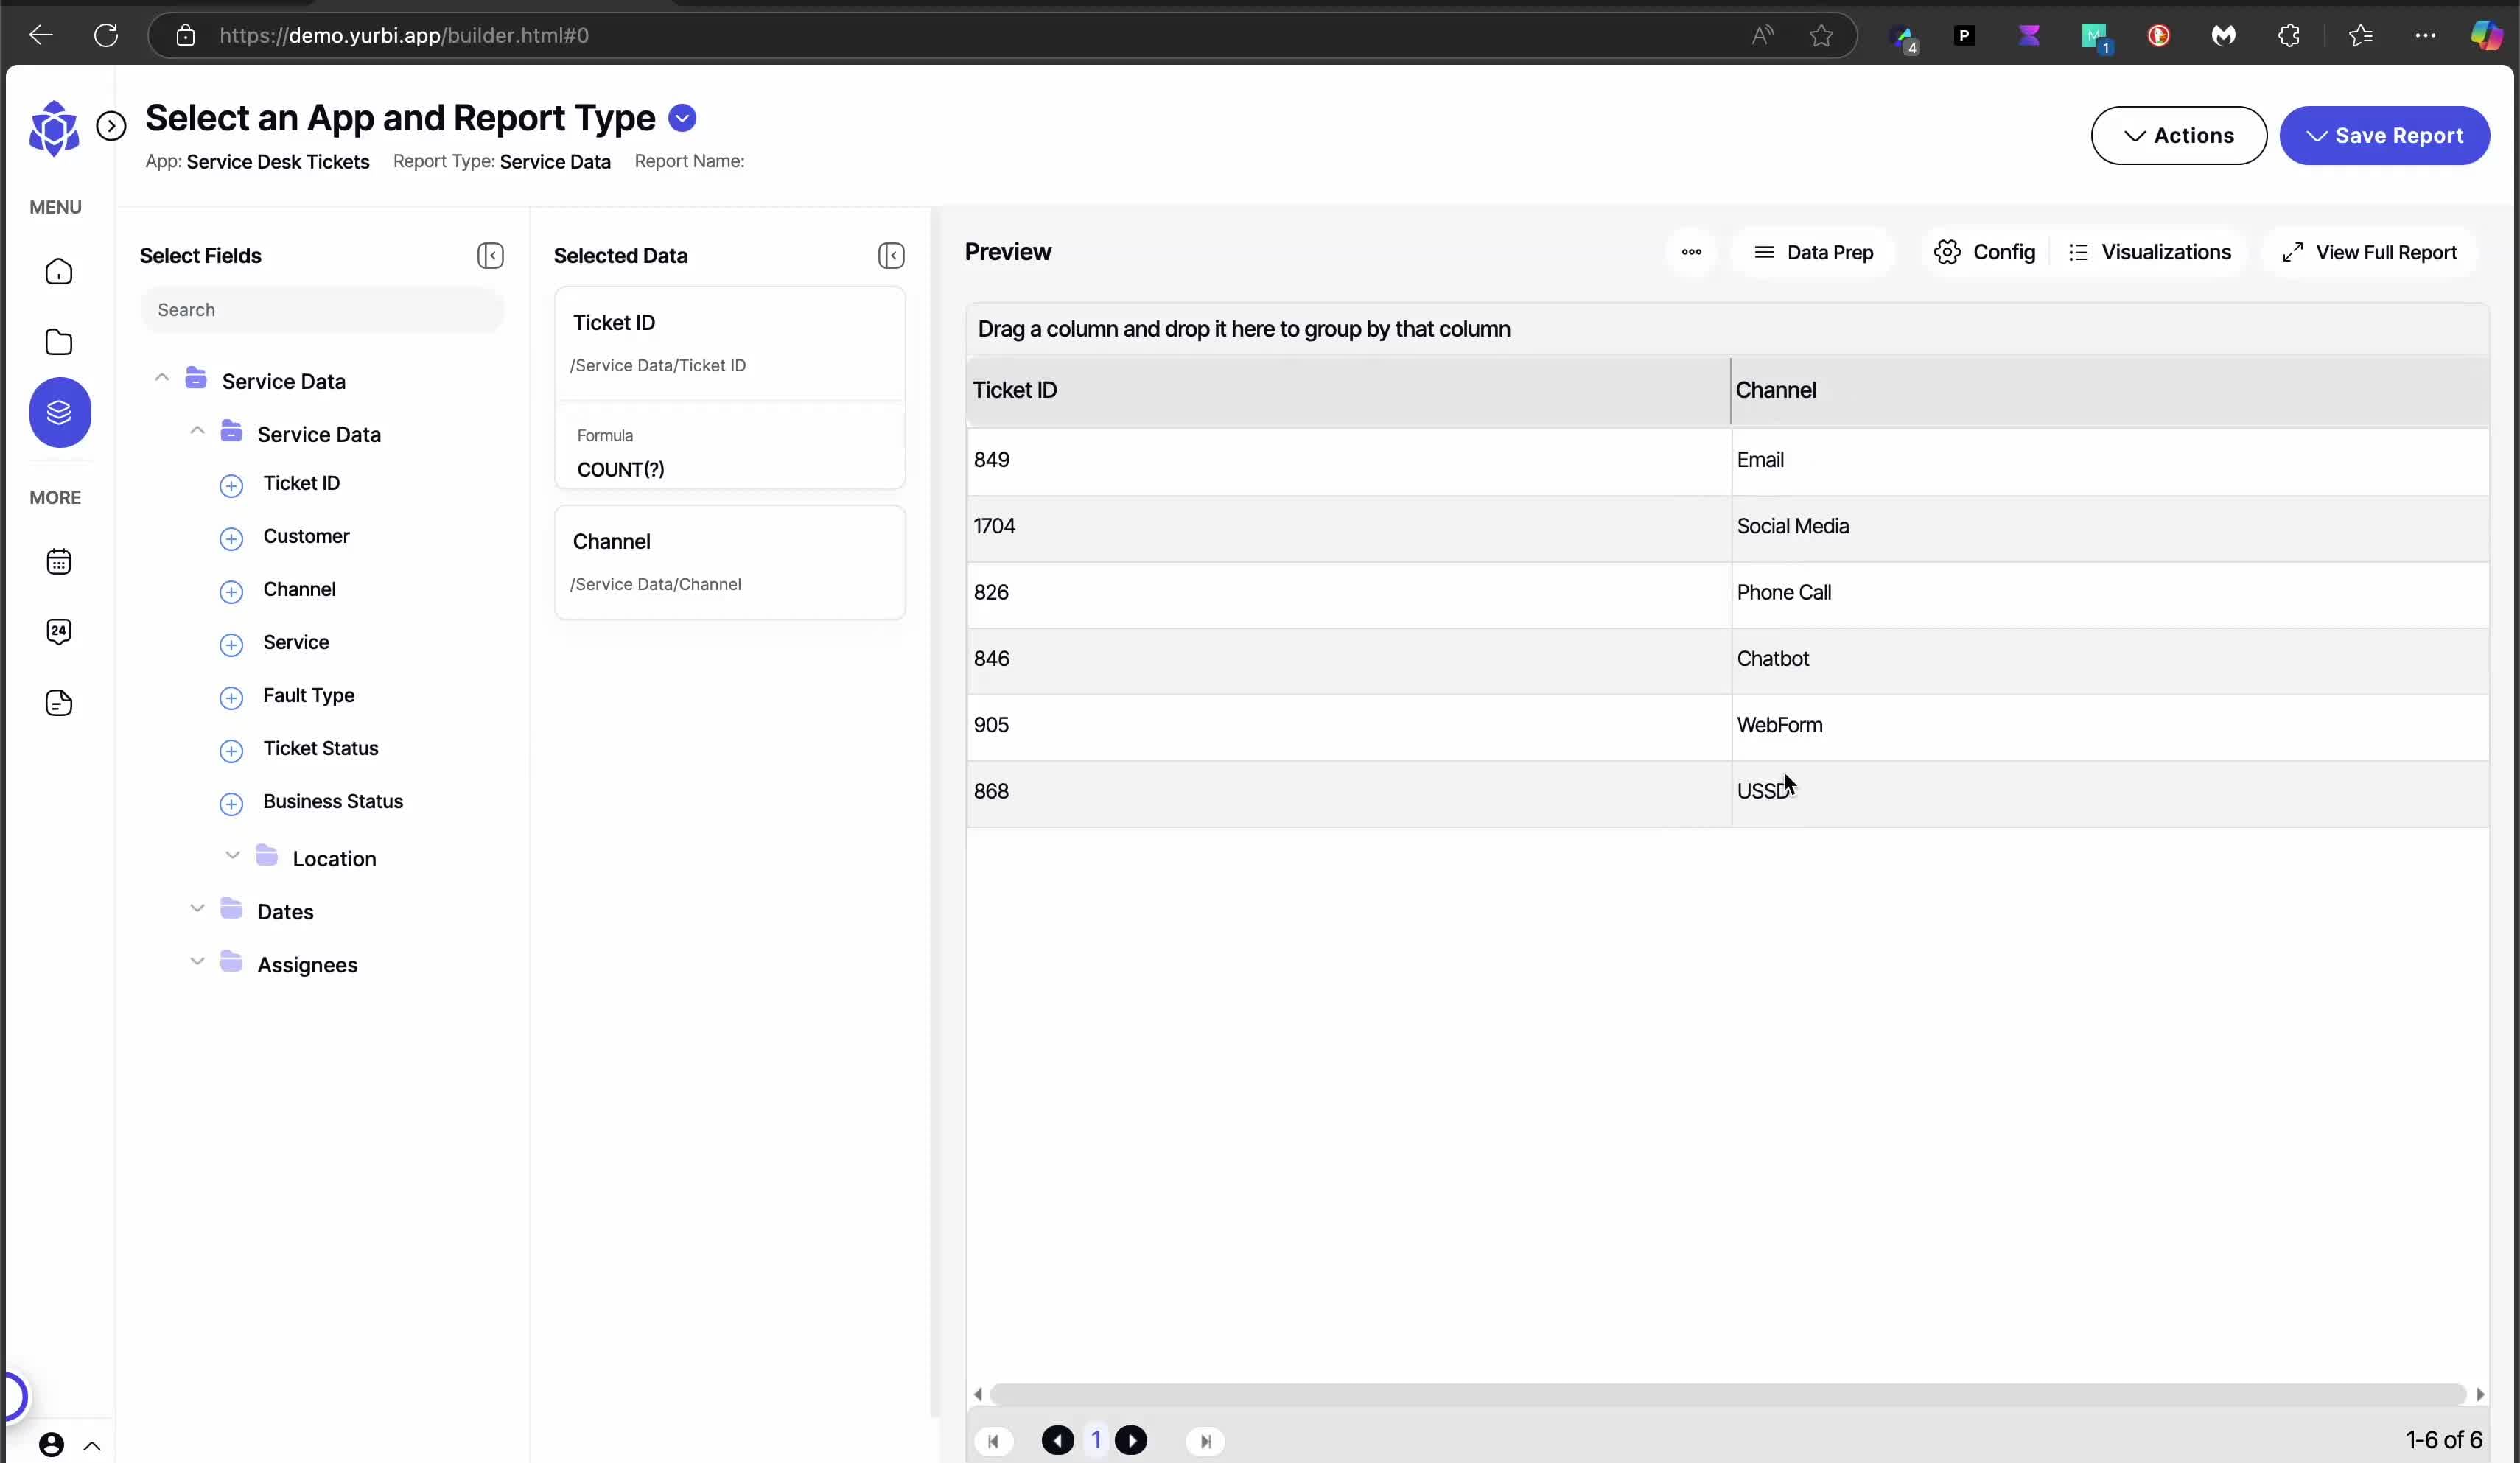
Task: Click the Save Report button
Action: [2384, 136]
